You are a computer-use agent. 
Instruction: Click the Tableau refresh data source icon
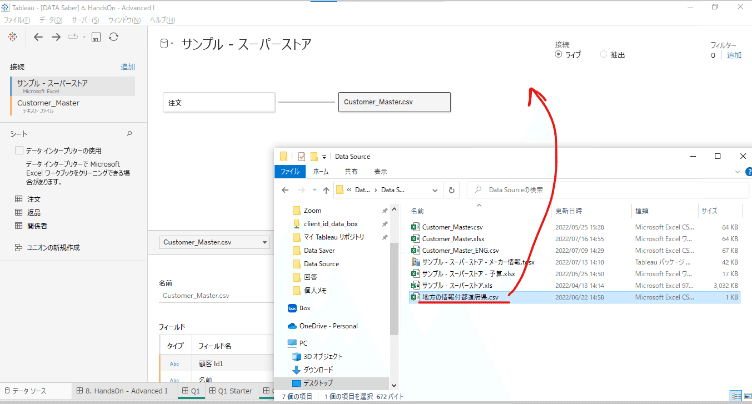click(x=114, y=36)
